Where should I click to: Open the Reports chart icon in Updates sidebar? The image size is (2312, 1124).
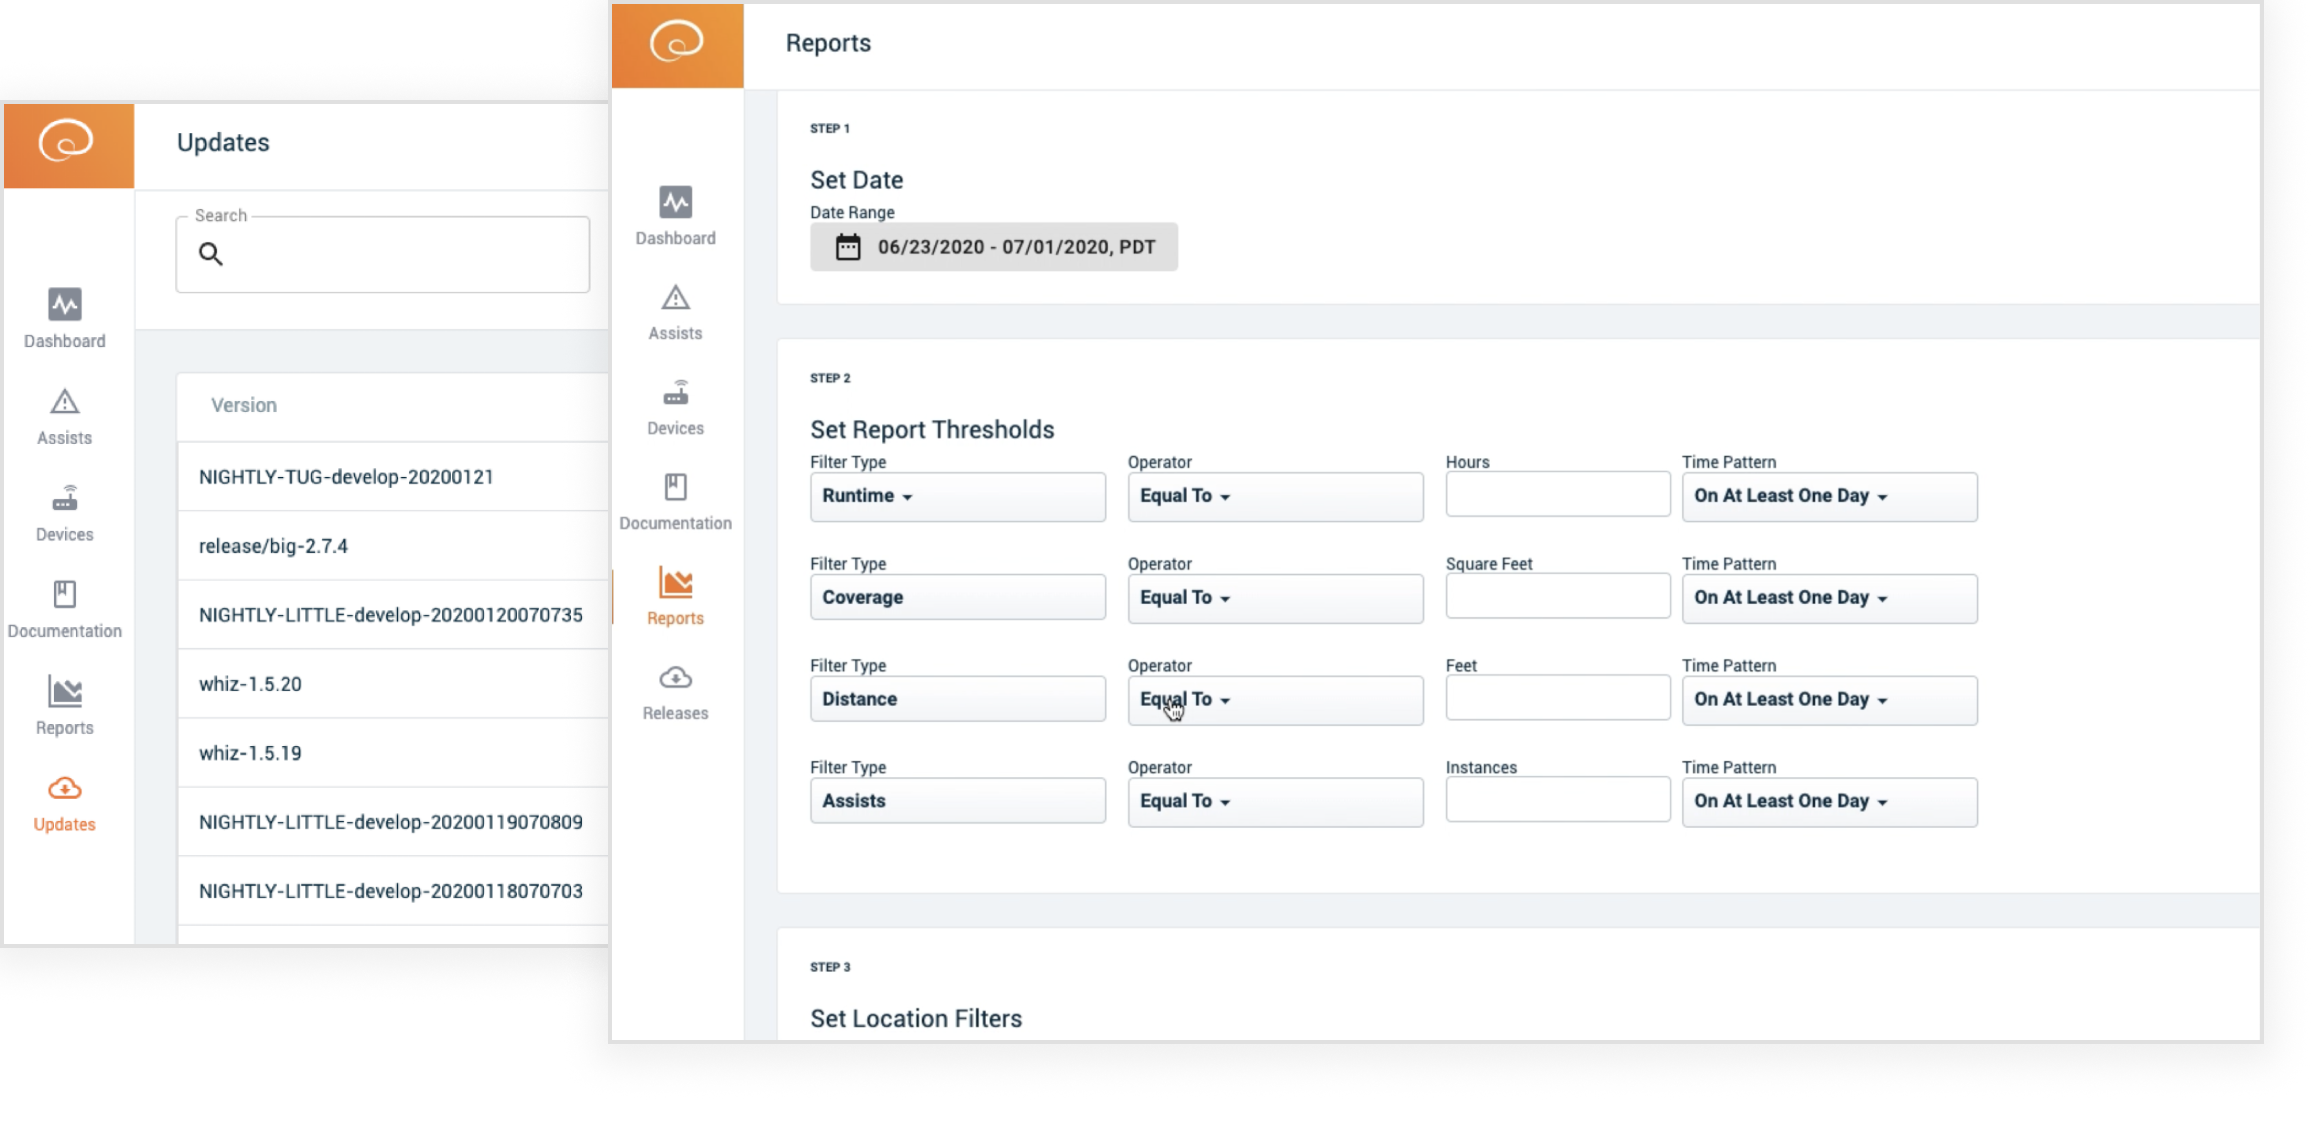click(x=65, y=692)
